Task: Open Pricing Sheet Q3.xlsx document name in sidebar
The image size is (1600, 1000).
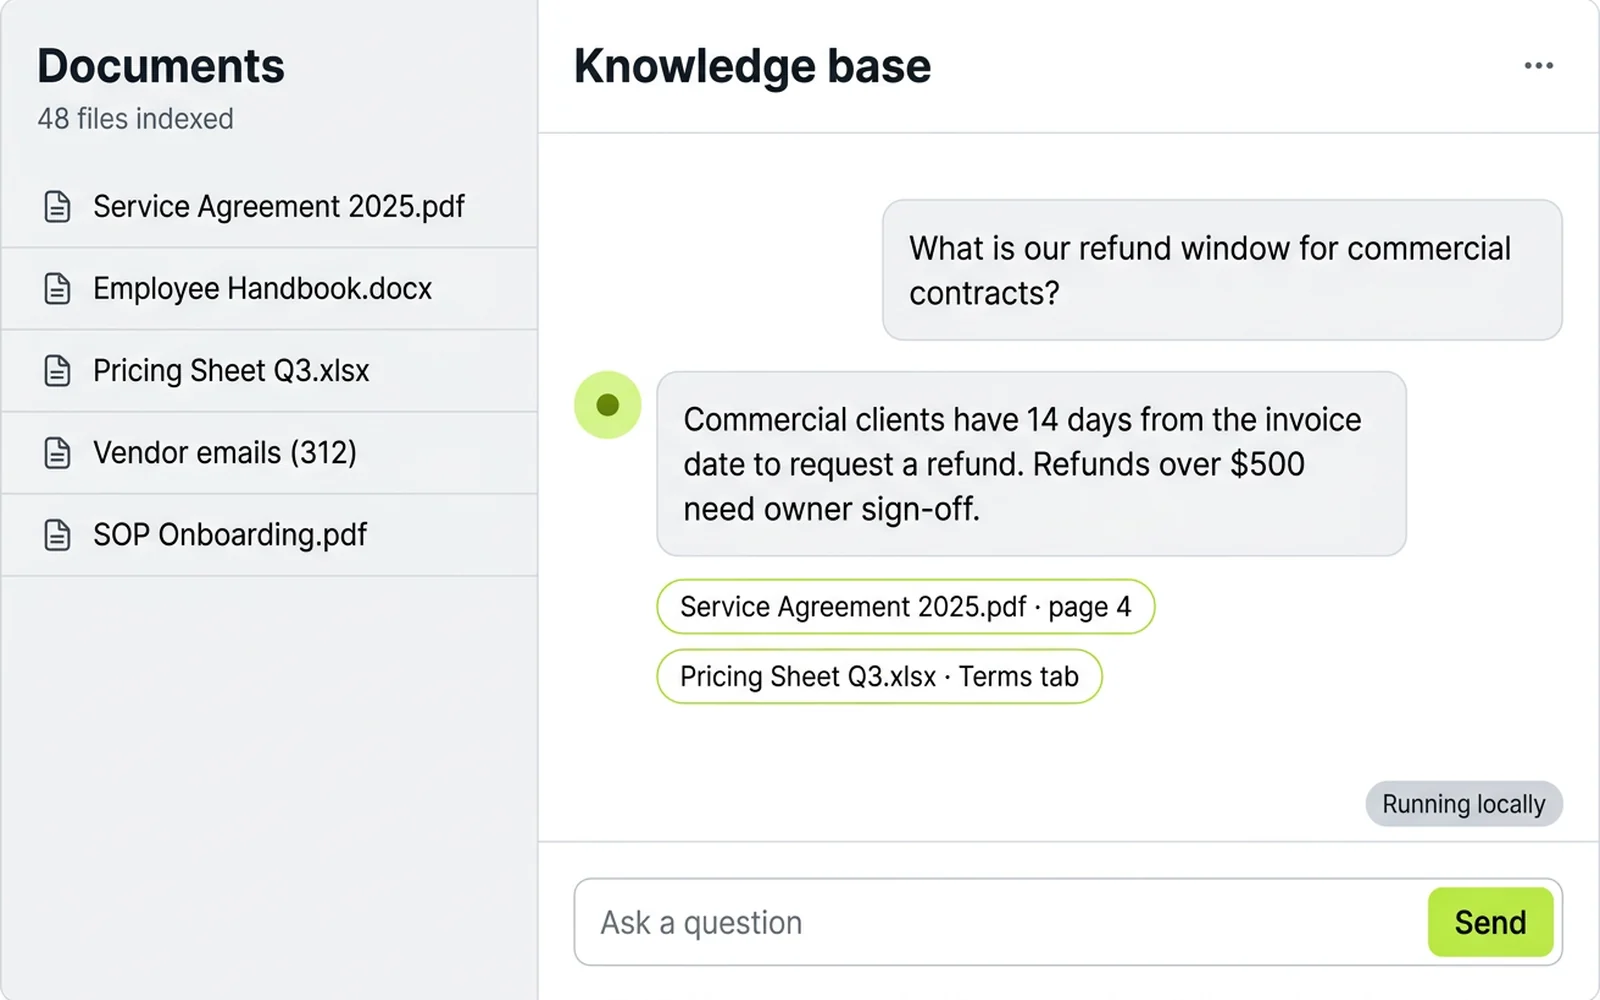Action: 231,371
